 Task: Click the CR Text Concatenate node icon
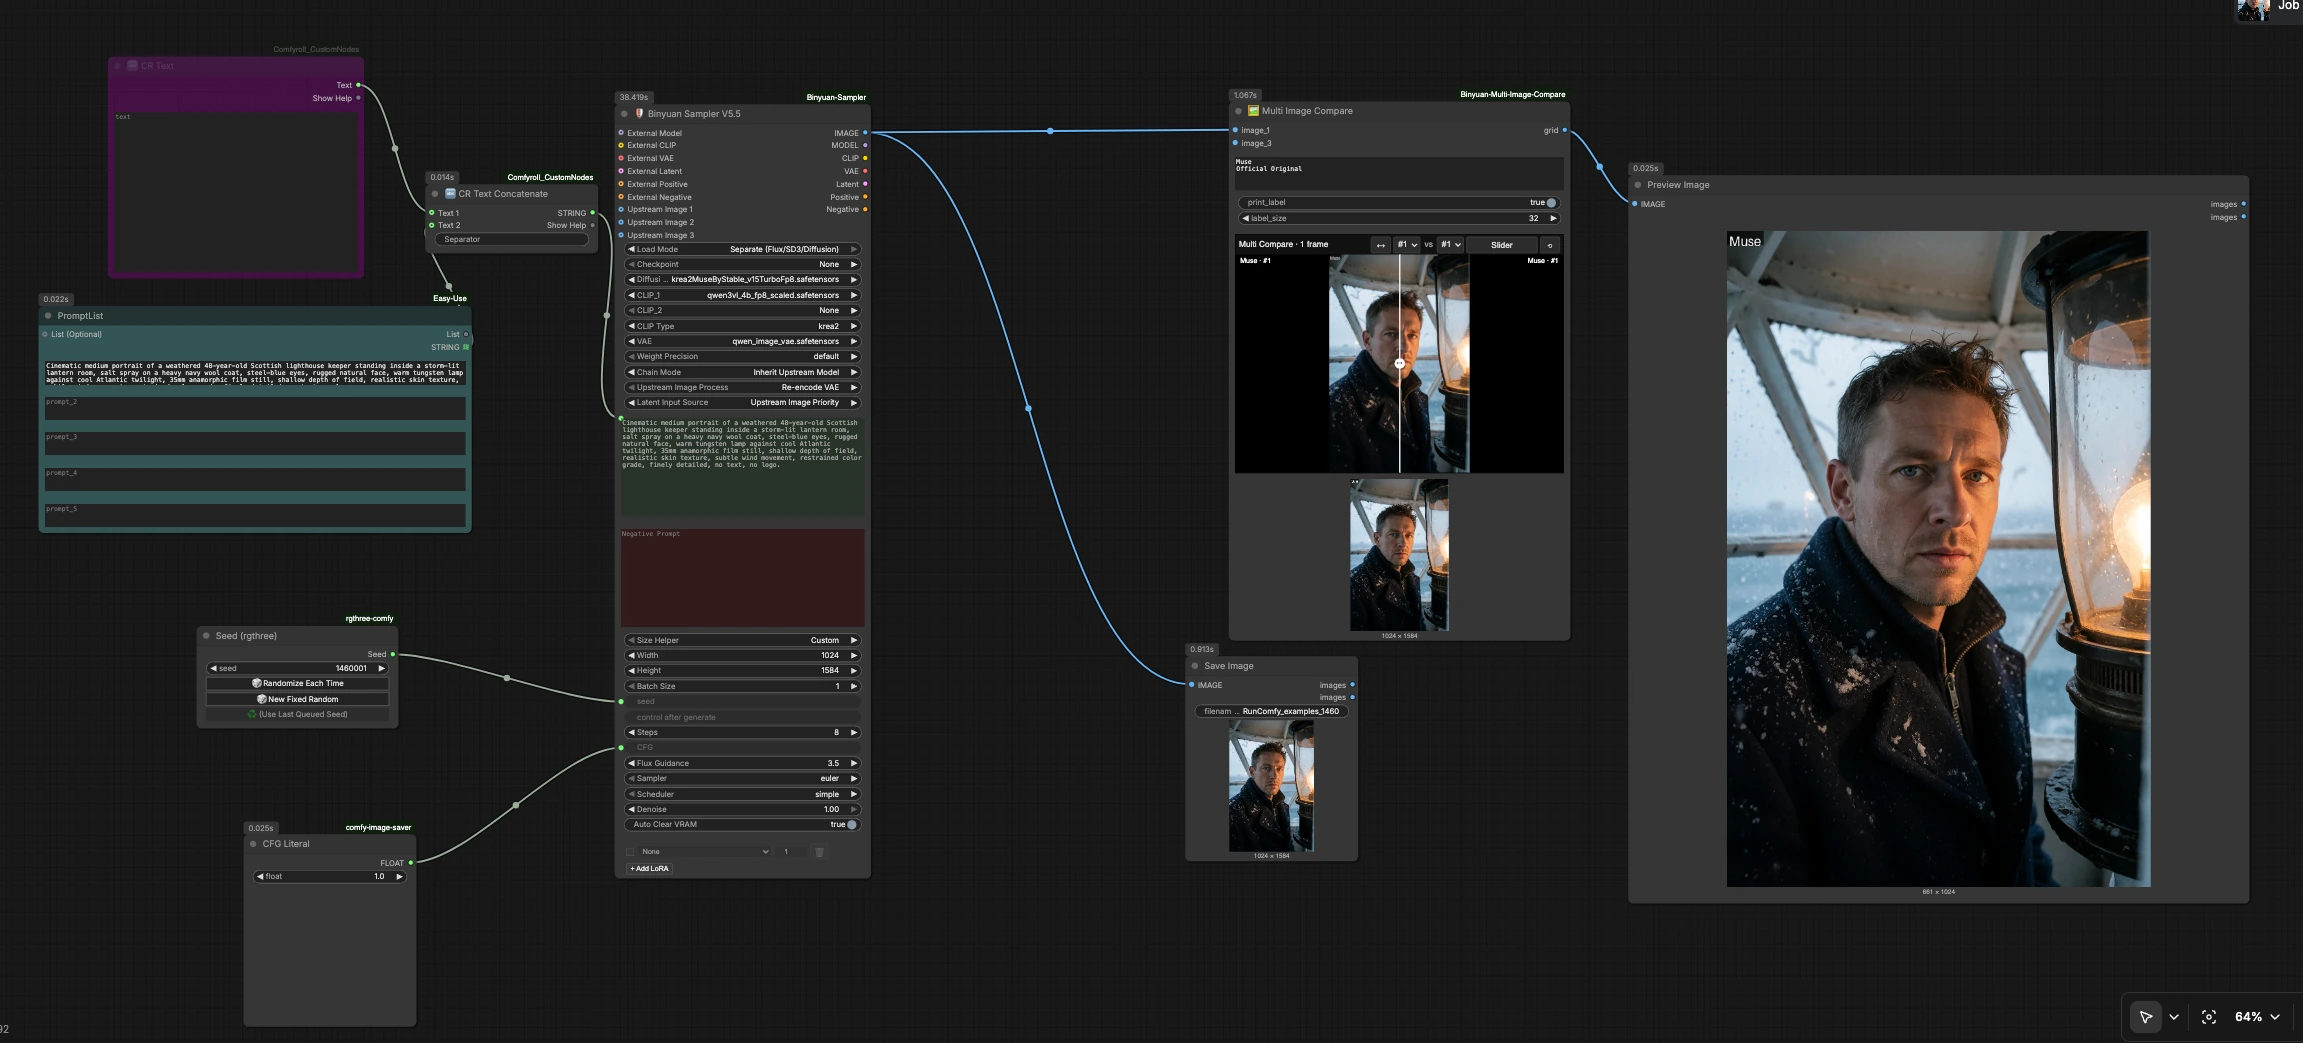[x=450, y=194]
